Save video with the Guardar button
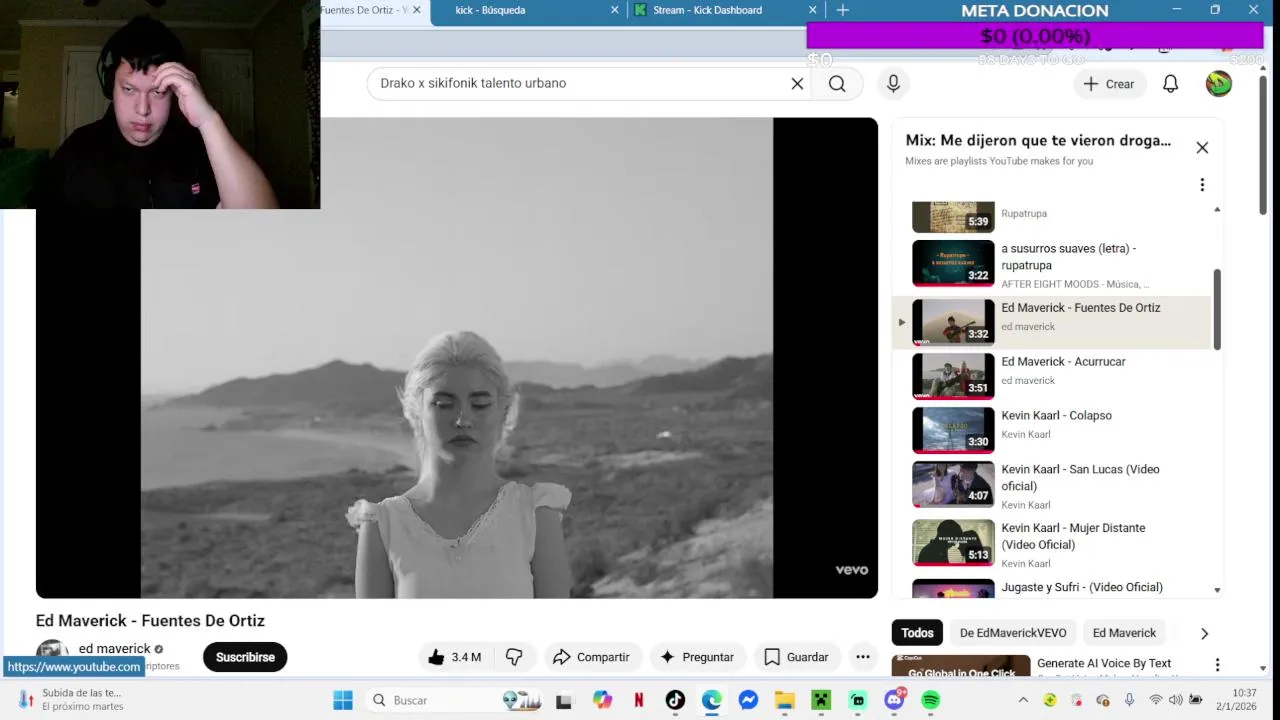Screen dimensions: 1280x720 coord(796,657)
